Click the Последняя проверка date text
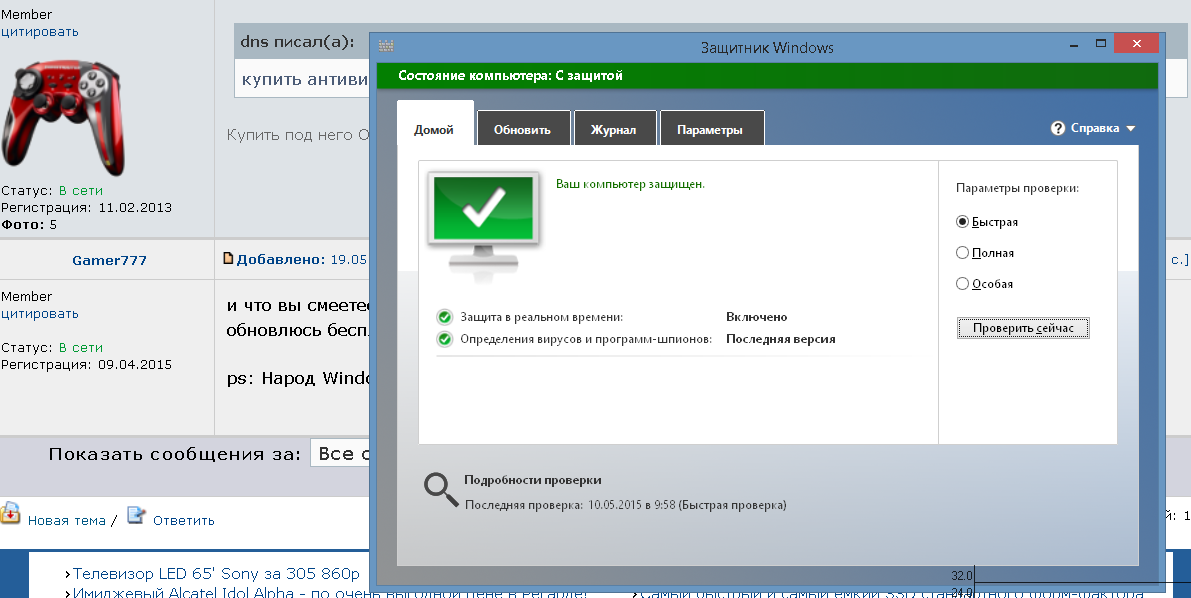Viewport: 1191px width, 598px height. click(x=625, y=505)
